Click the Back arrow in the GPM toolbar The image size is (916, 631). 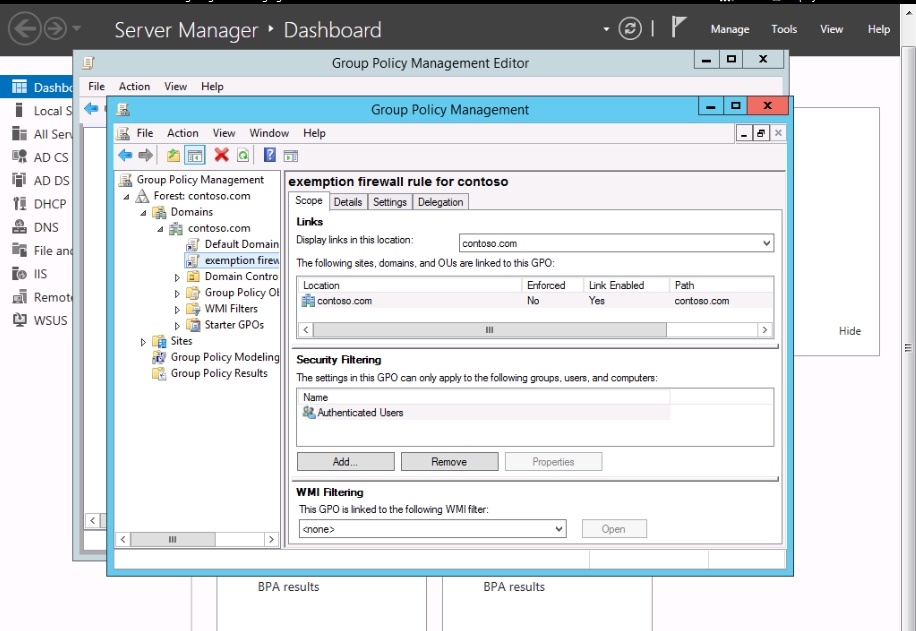point(125,155)
